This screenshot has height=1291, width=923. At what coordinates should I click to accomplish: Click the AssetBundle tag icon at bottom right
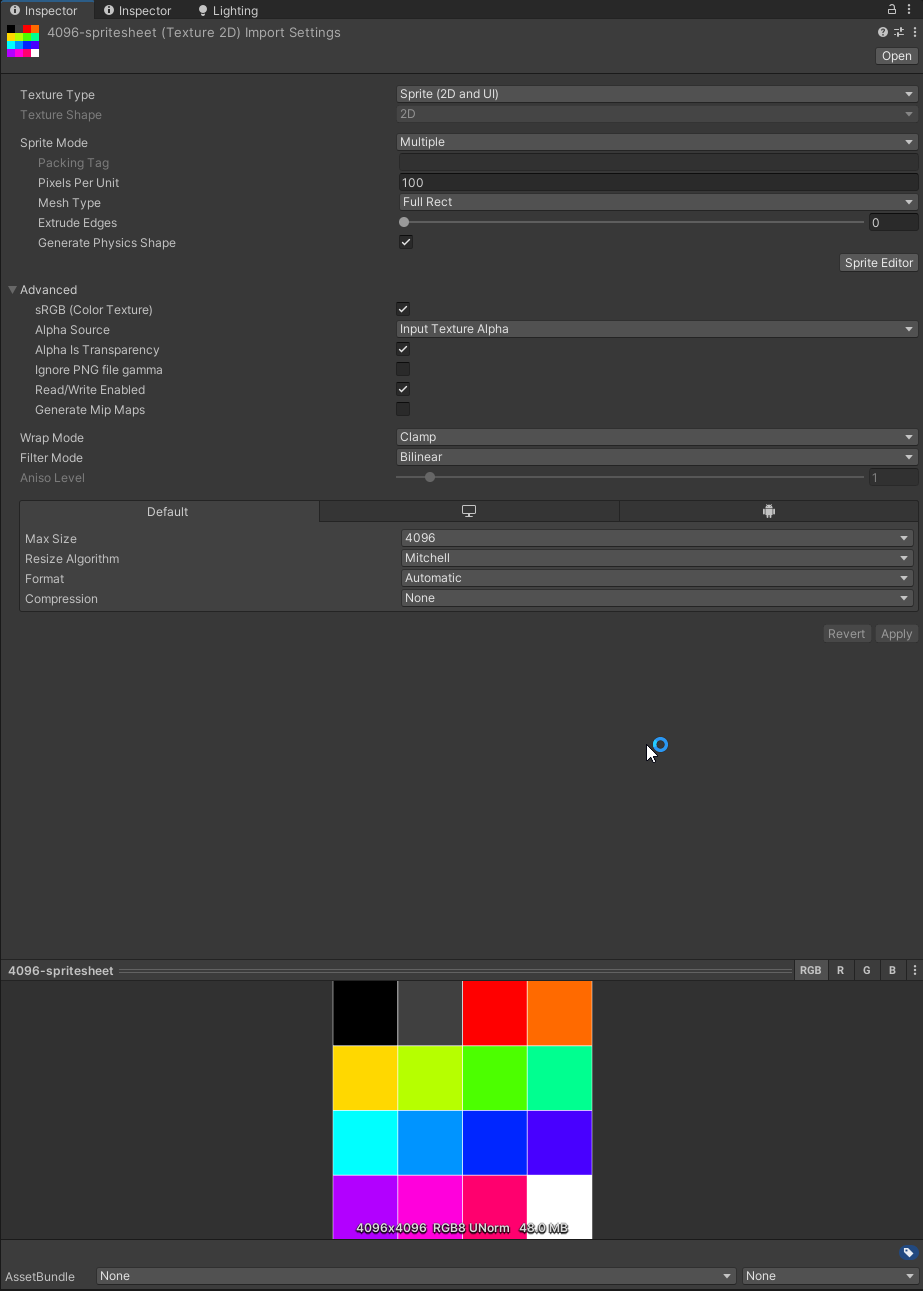click(909, 1252)
